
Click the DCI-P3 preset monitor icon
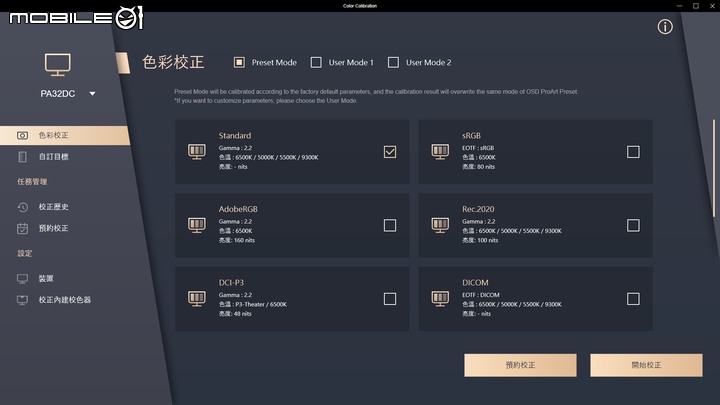197,299
